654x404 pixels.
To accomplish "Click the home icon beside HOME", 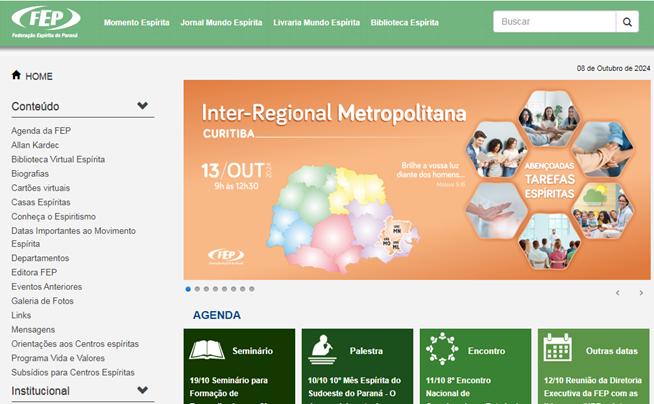I will click(x=16, y=75).
